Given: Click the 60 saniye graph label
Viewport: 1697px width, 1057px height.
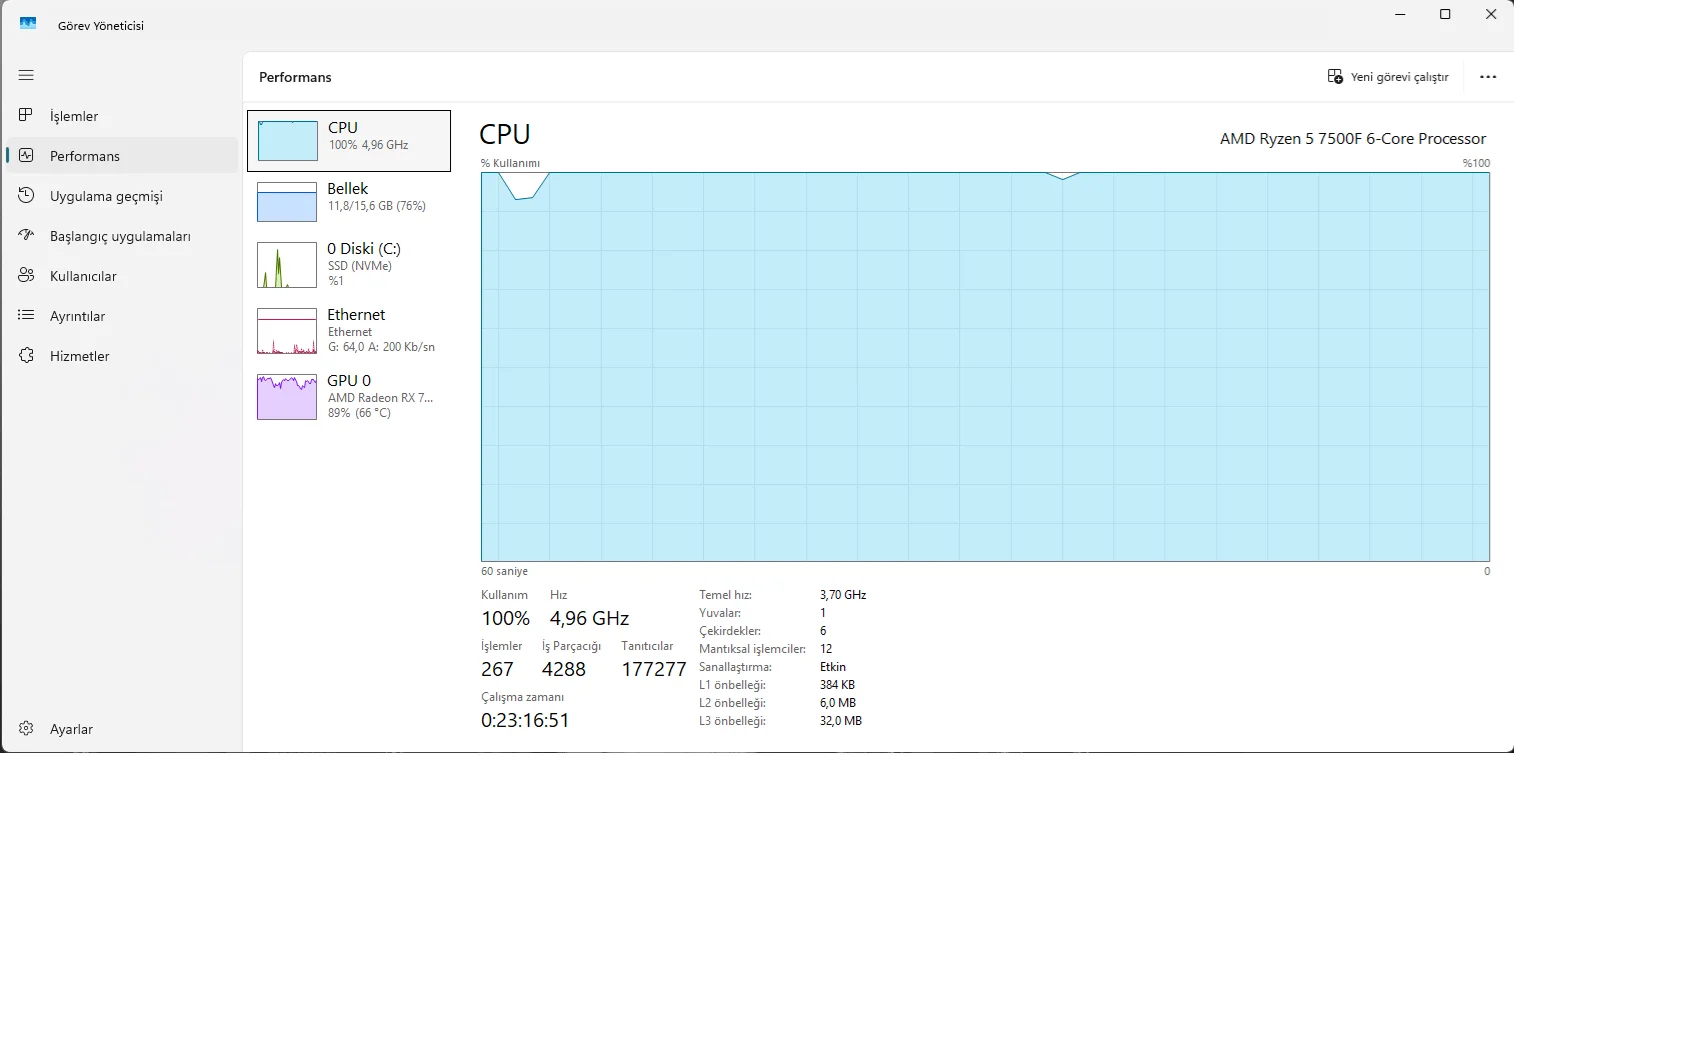Looking at the screenshot, I should (x=504, y=571).
